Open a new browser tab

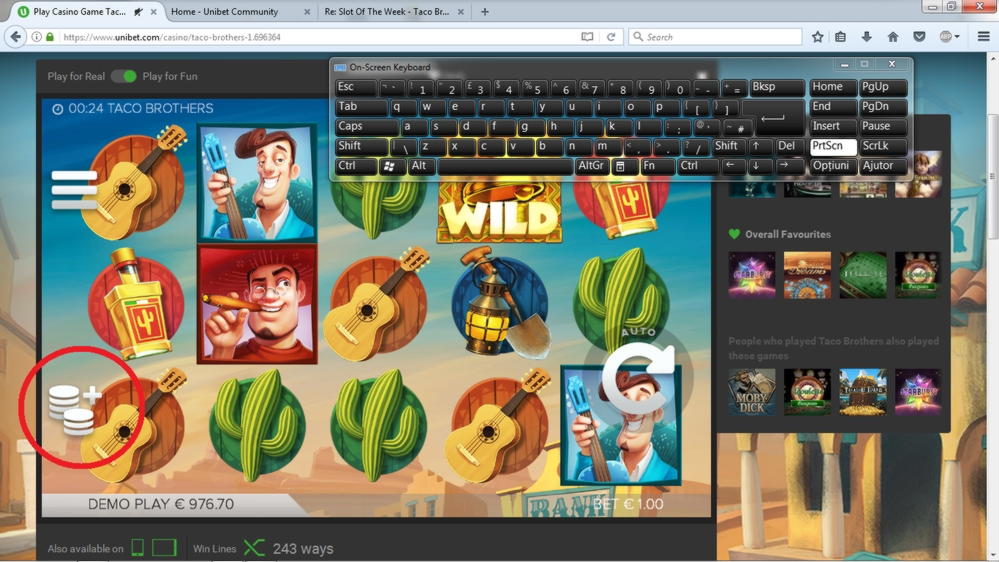(485, 11)
